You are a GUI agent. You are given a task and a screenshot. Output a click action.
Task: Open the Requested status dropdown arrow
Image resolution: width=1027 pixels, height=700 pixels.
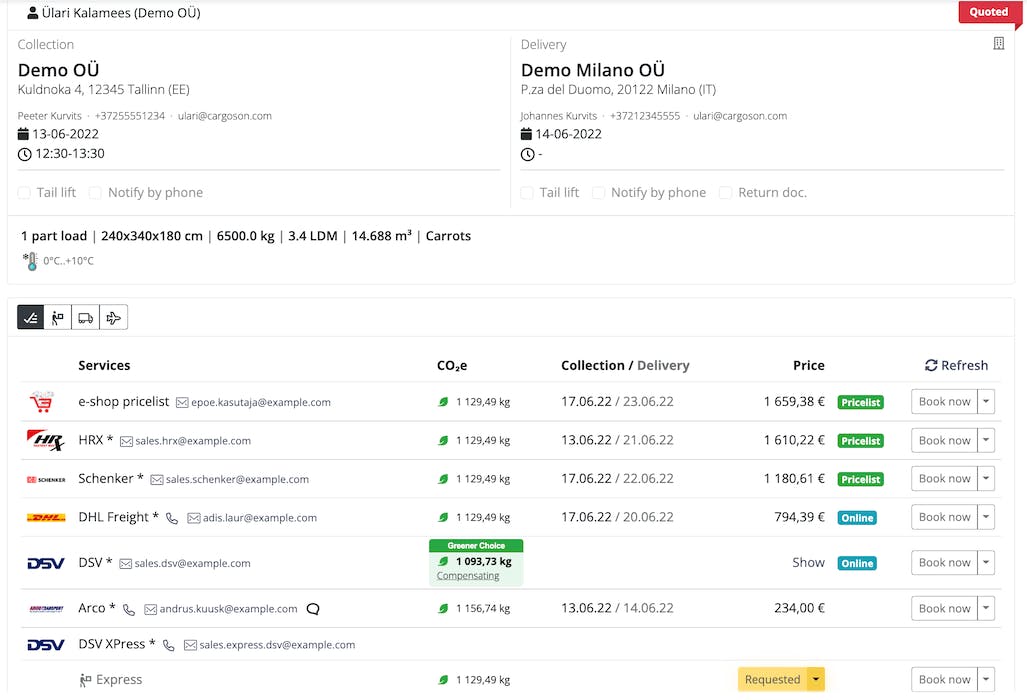click(816, 679)
